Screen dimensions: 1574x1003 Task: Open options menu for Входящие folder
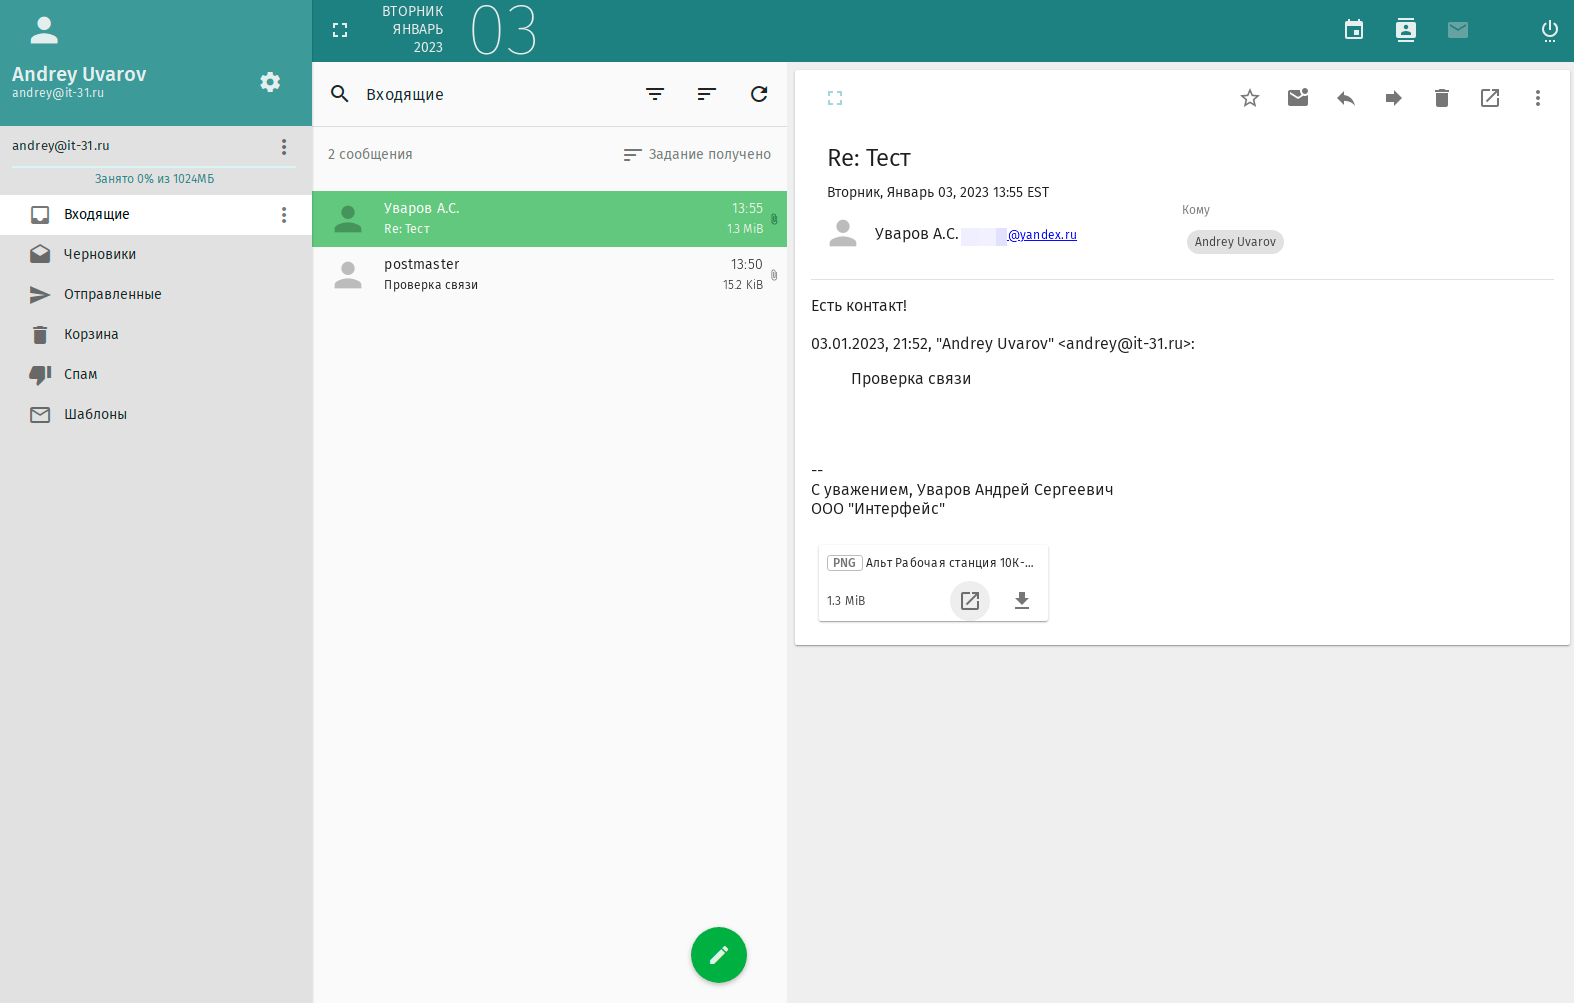click(284, 215)
